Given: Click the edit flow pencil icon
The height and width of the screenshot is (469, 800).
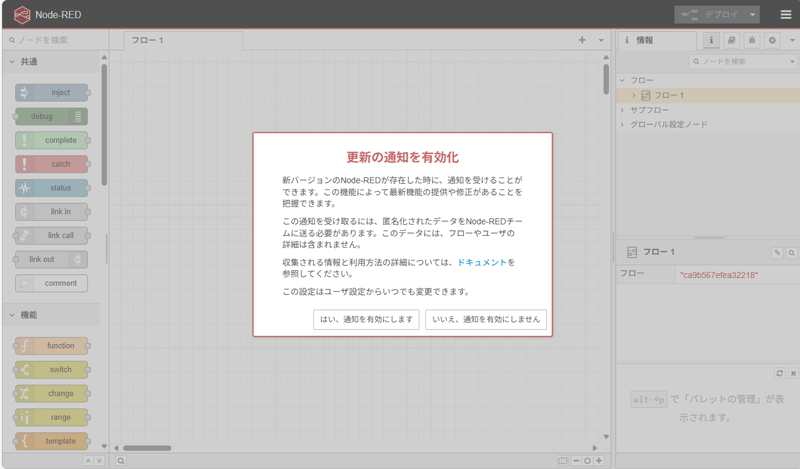Looking at the screenshot, I should (777, 253).
